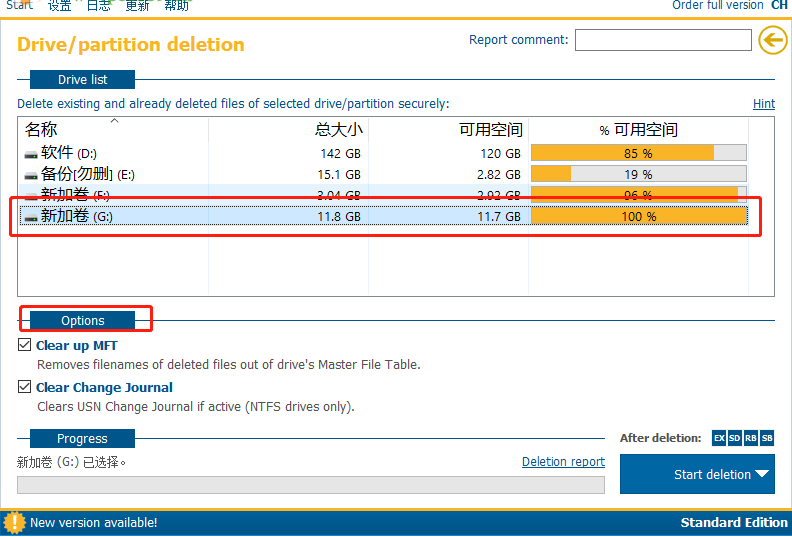Focus the Report comment input field

(663, 40)
